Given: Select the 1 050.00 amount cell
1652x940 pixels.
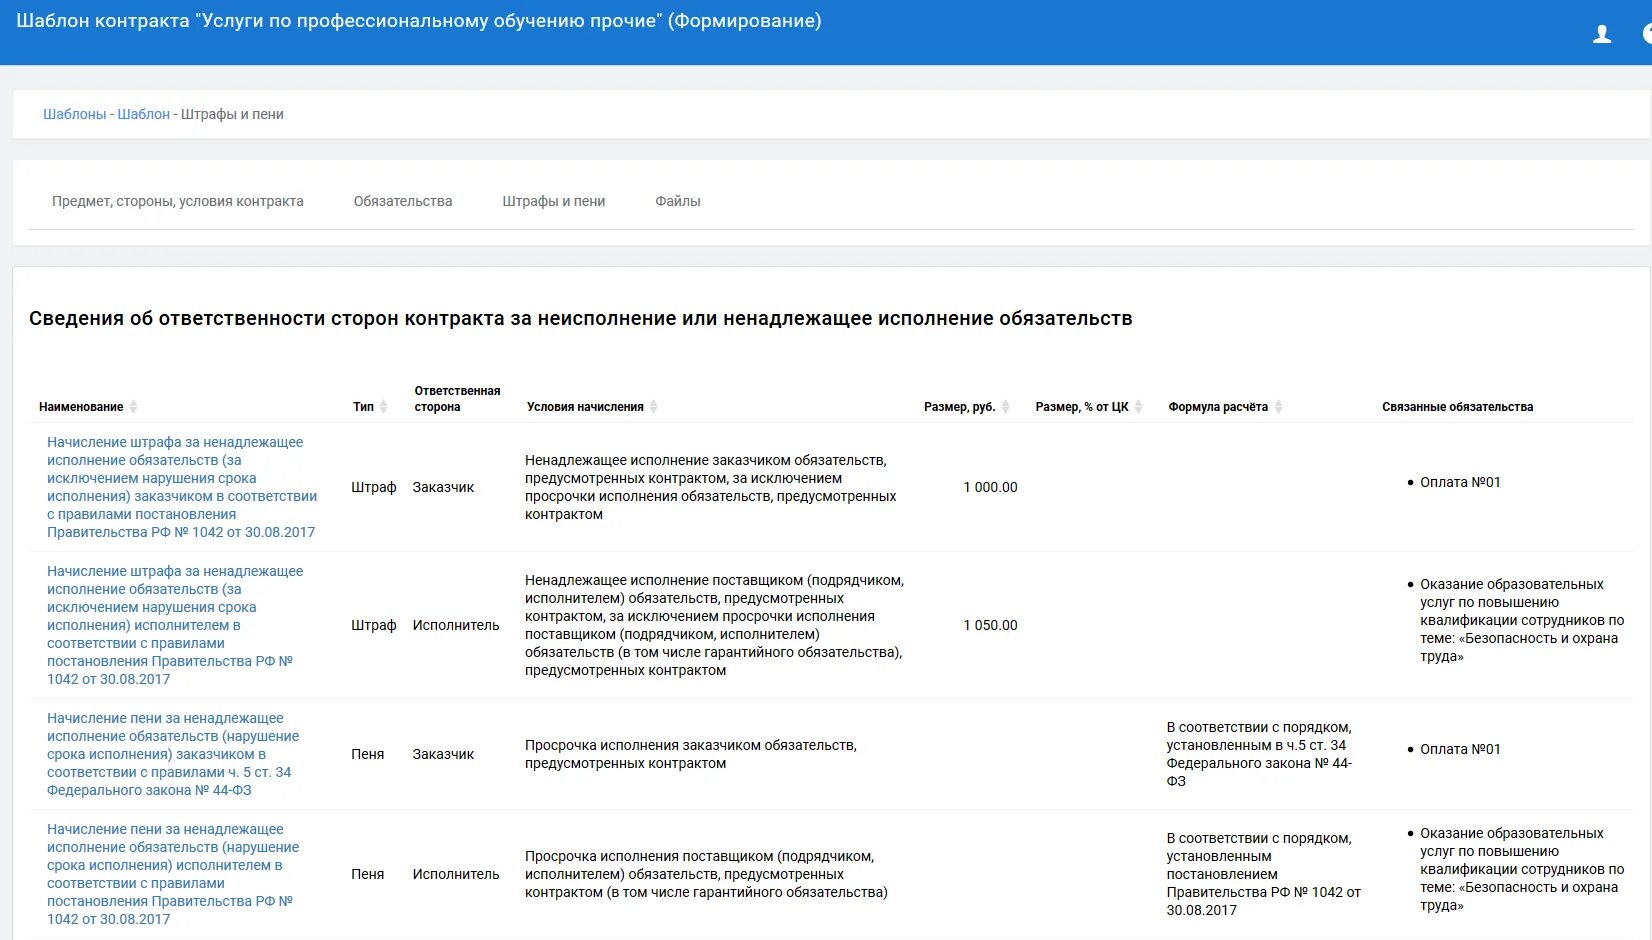Looking at the screenshot, I should click(x=990, y=625).
